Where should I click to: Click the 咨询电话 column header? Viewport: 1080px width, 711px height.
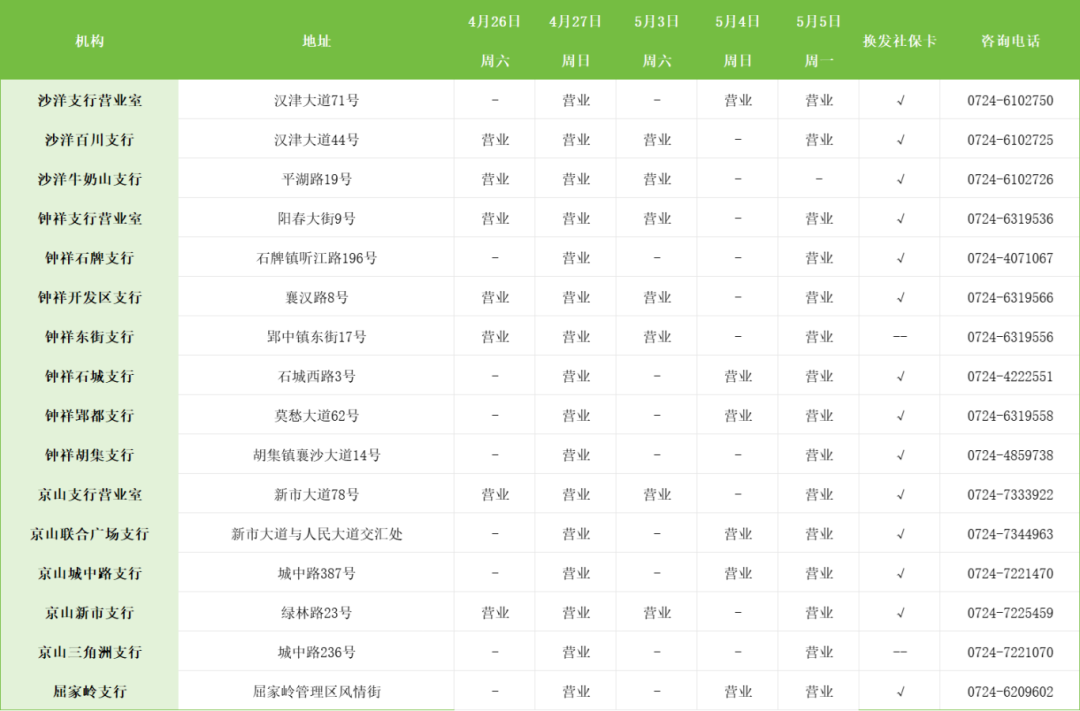pos(1010,41)
